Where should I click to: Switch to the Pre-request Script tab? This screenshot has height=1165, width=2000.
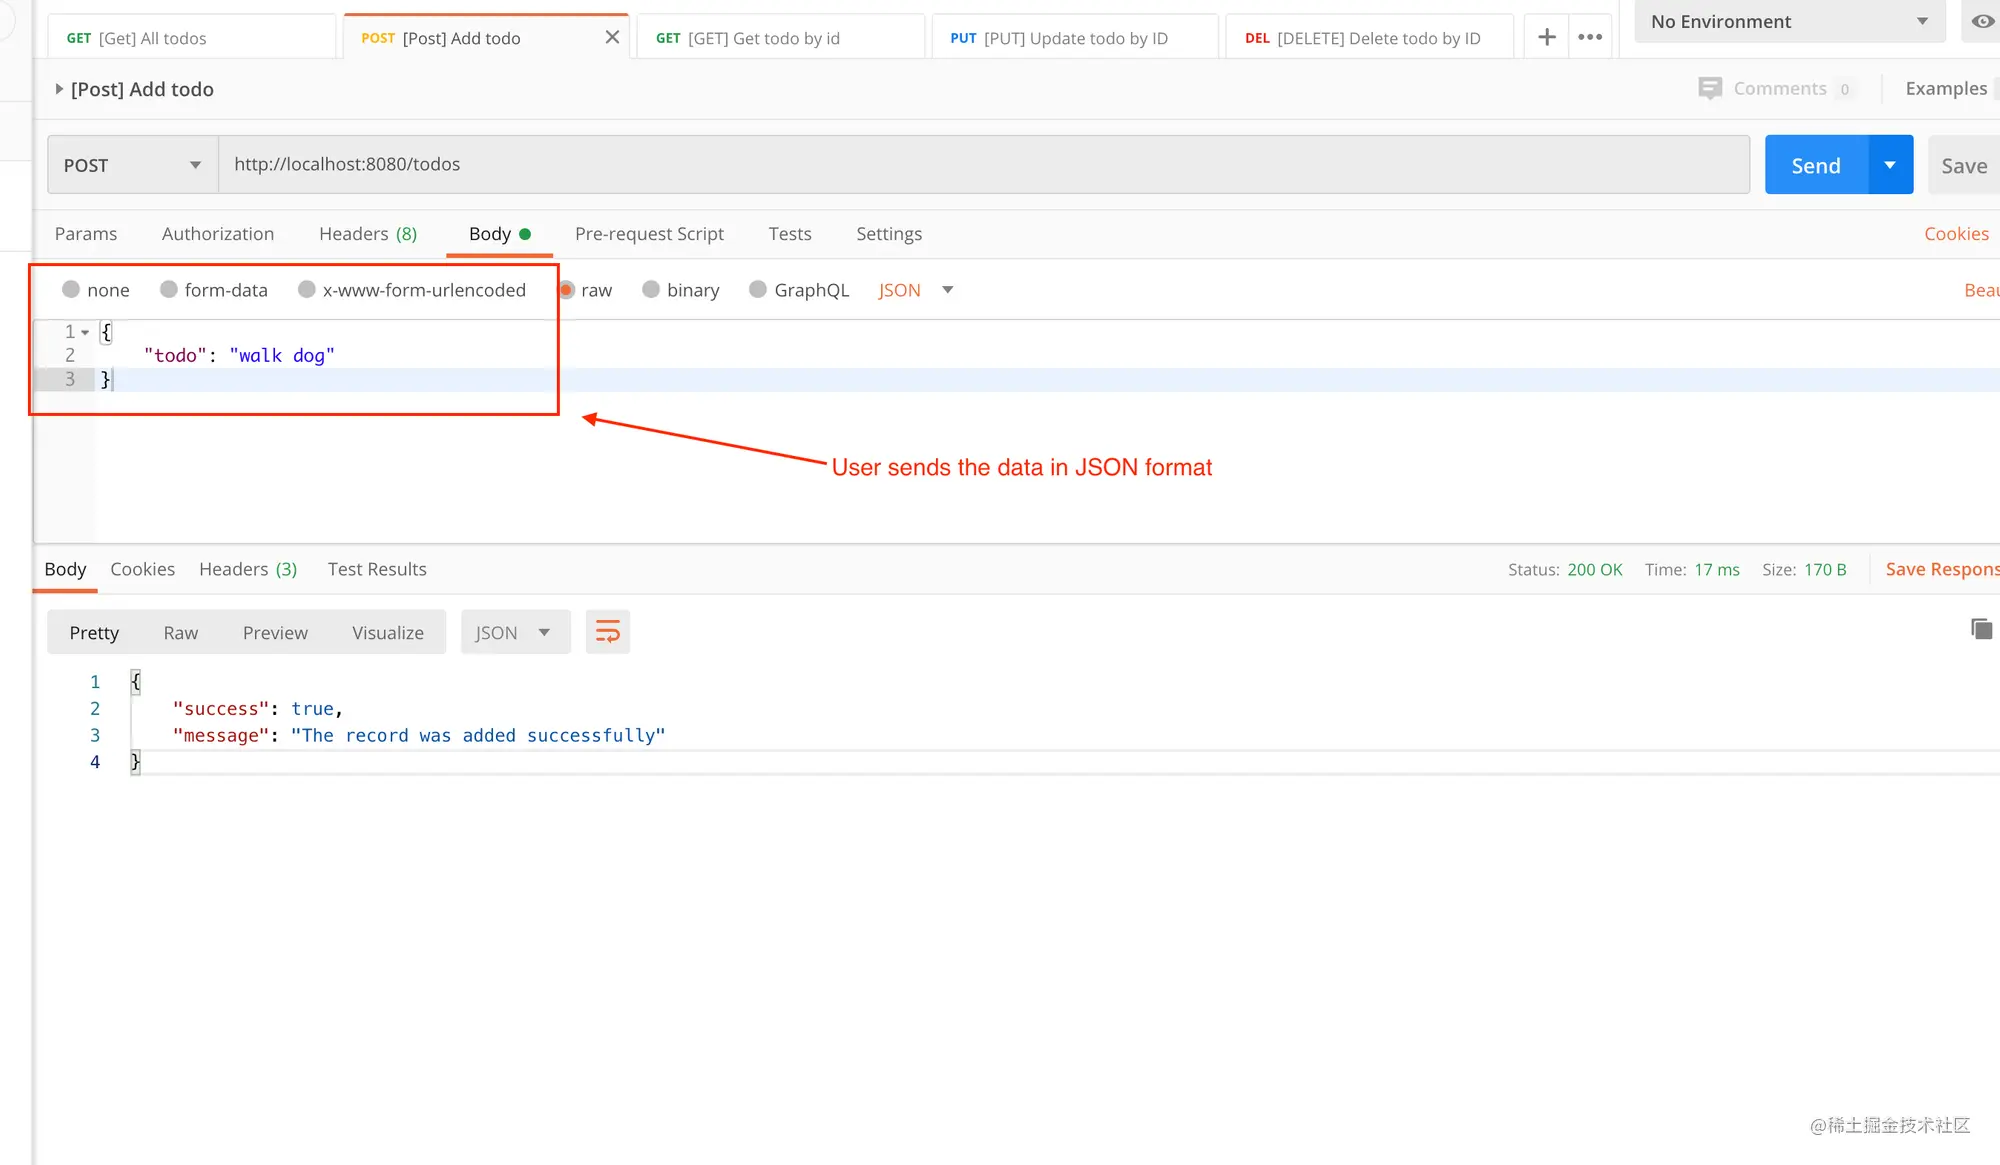(649, 233)
